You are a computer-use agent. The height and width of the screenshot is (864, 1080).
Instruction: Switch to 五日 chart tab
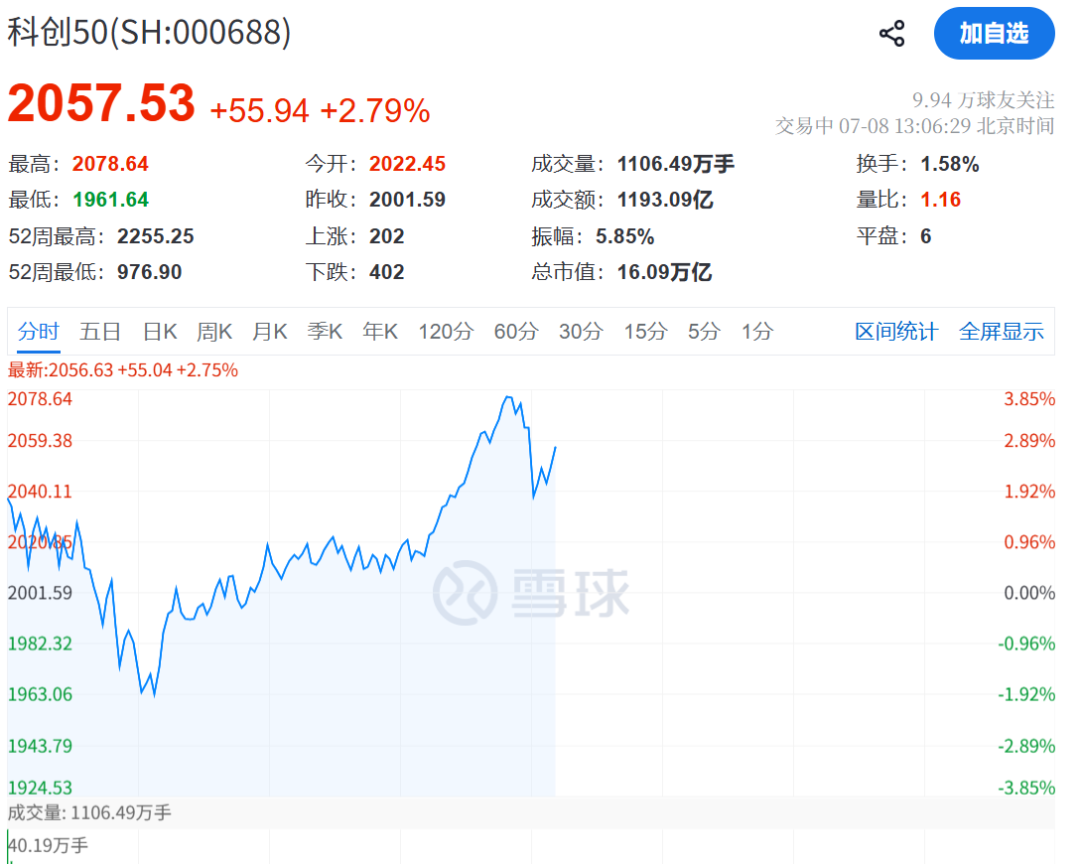pyautogui.click(x=100, y=331)
